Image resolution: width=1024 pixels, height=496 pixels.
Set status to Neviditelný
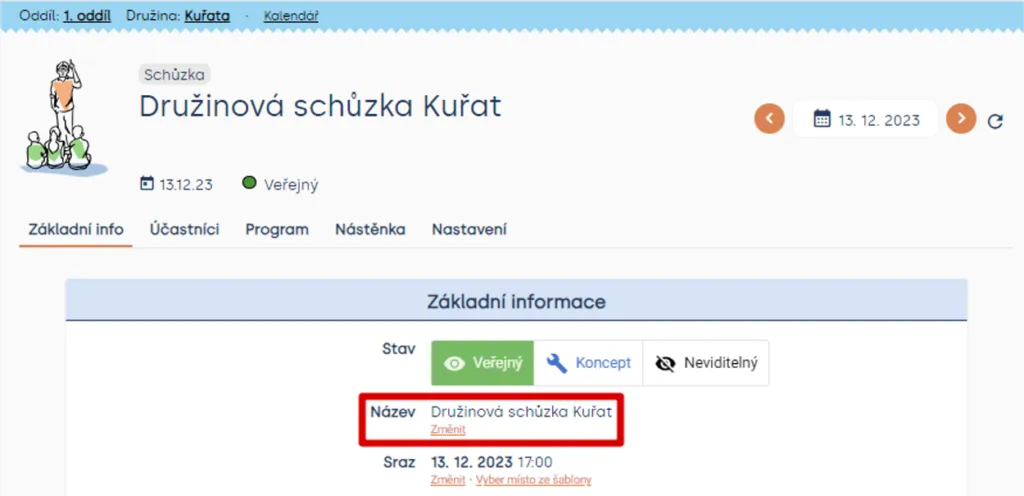706,363
